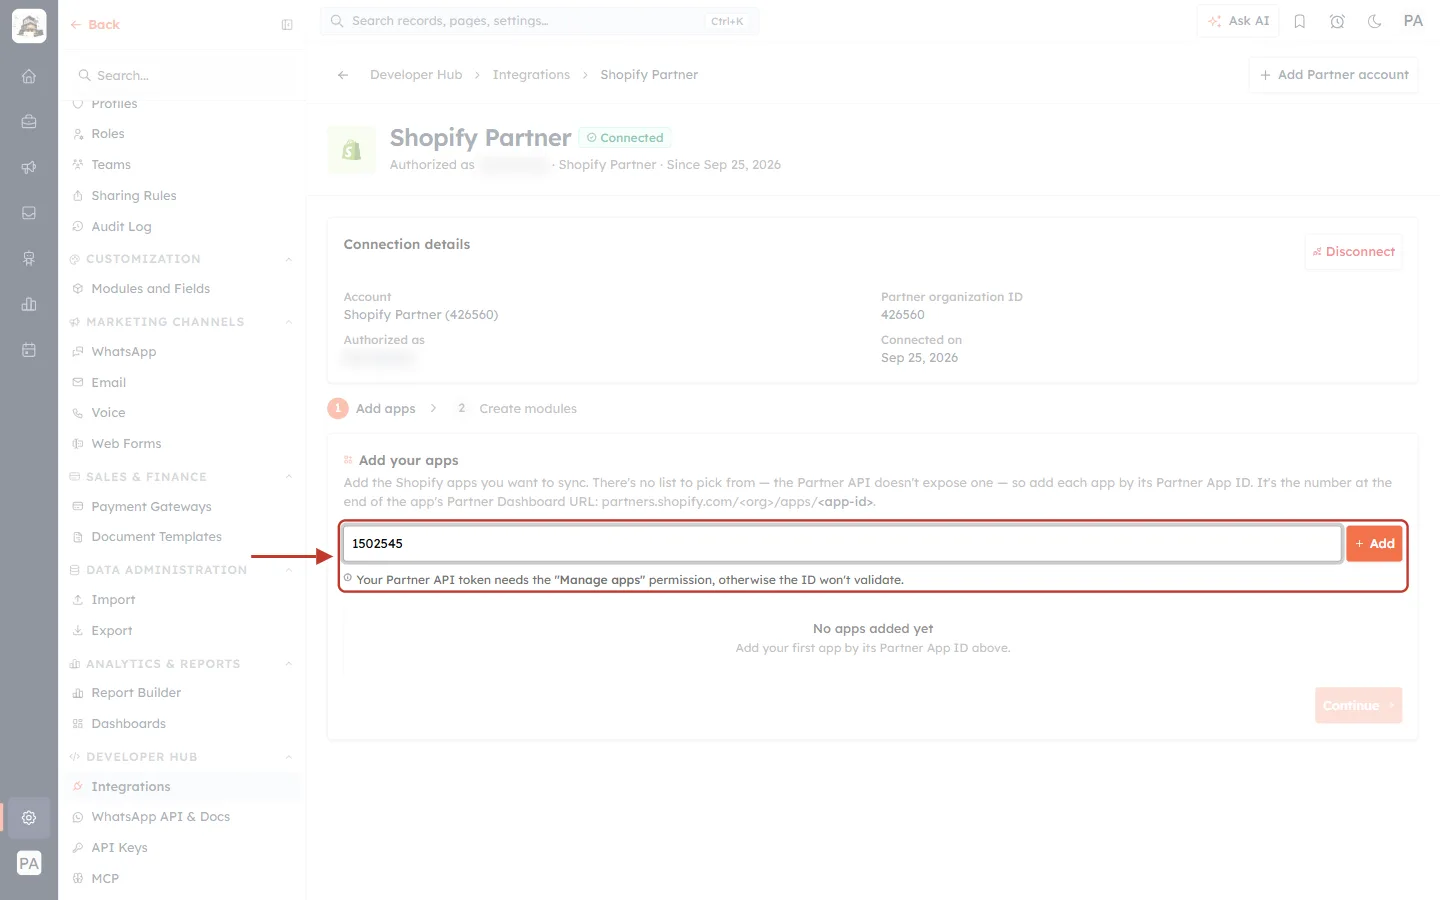
Task: Collapse the sidebar panel icon
Action: [287, 25]
